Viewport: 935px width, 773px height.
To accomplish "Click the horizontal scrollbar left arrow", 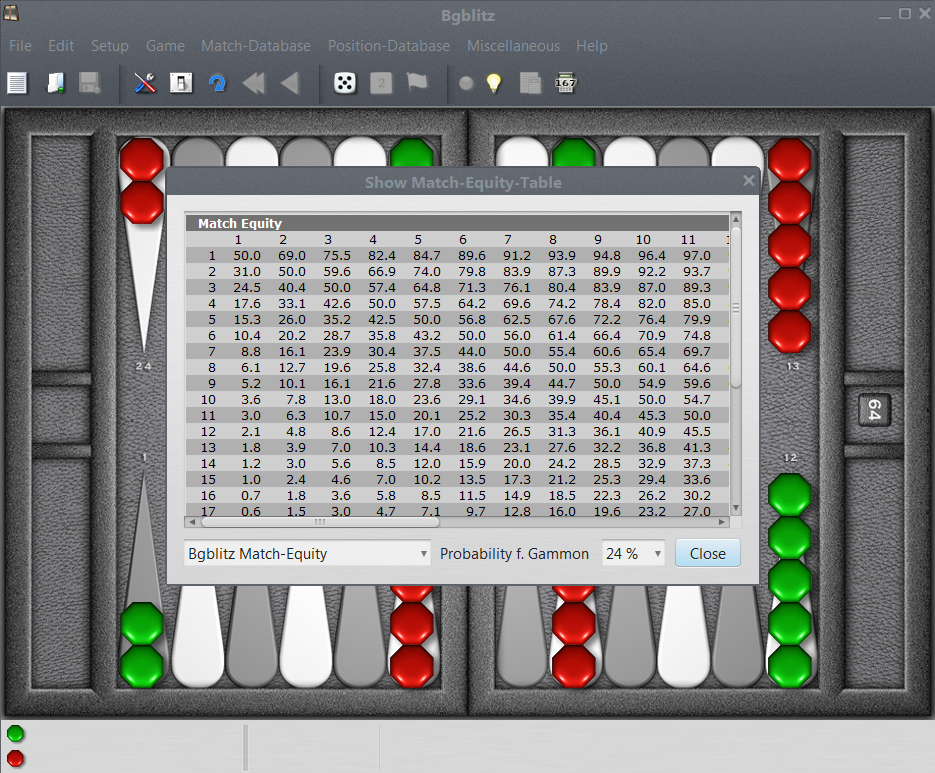I will pos(192,522).
